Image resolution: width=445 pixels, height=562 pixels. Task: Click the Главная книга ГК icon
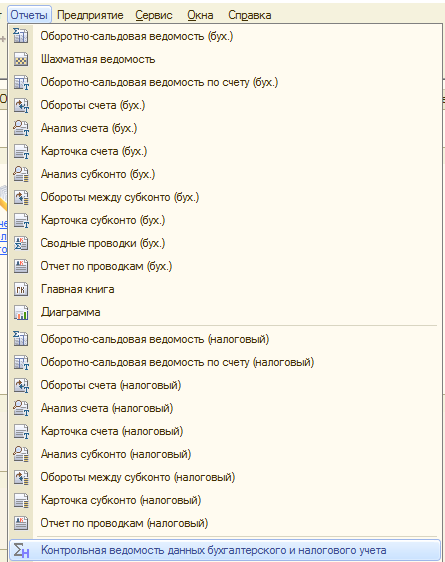21,289
